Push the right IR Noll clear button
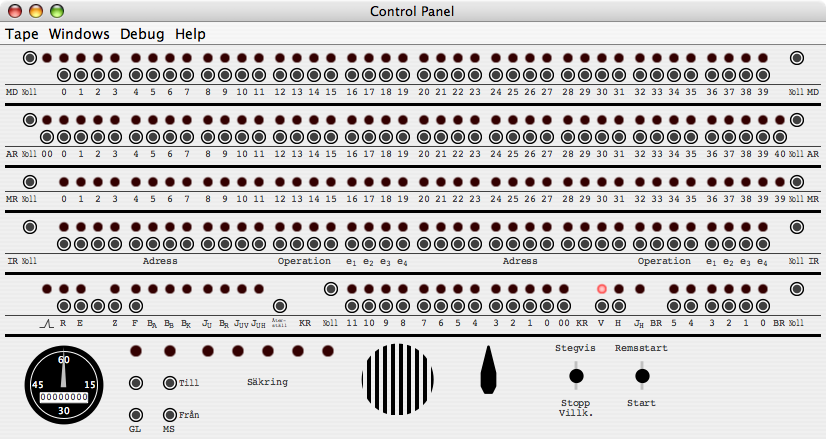The width and height of the screenshot is (826, 439). (797, 227)
